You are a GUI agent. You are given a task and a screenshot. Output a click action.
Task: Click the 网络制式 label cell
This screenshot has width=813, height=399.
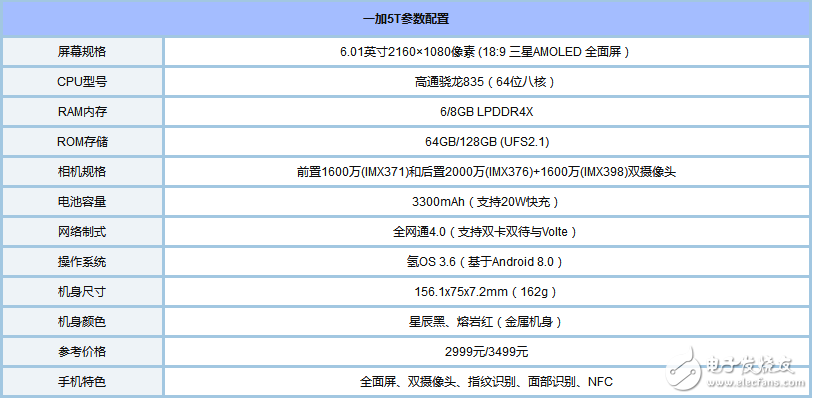pos(82,232)
